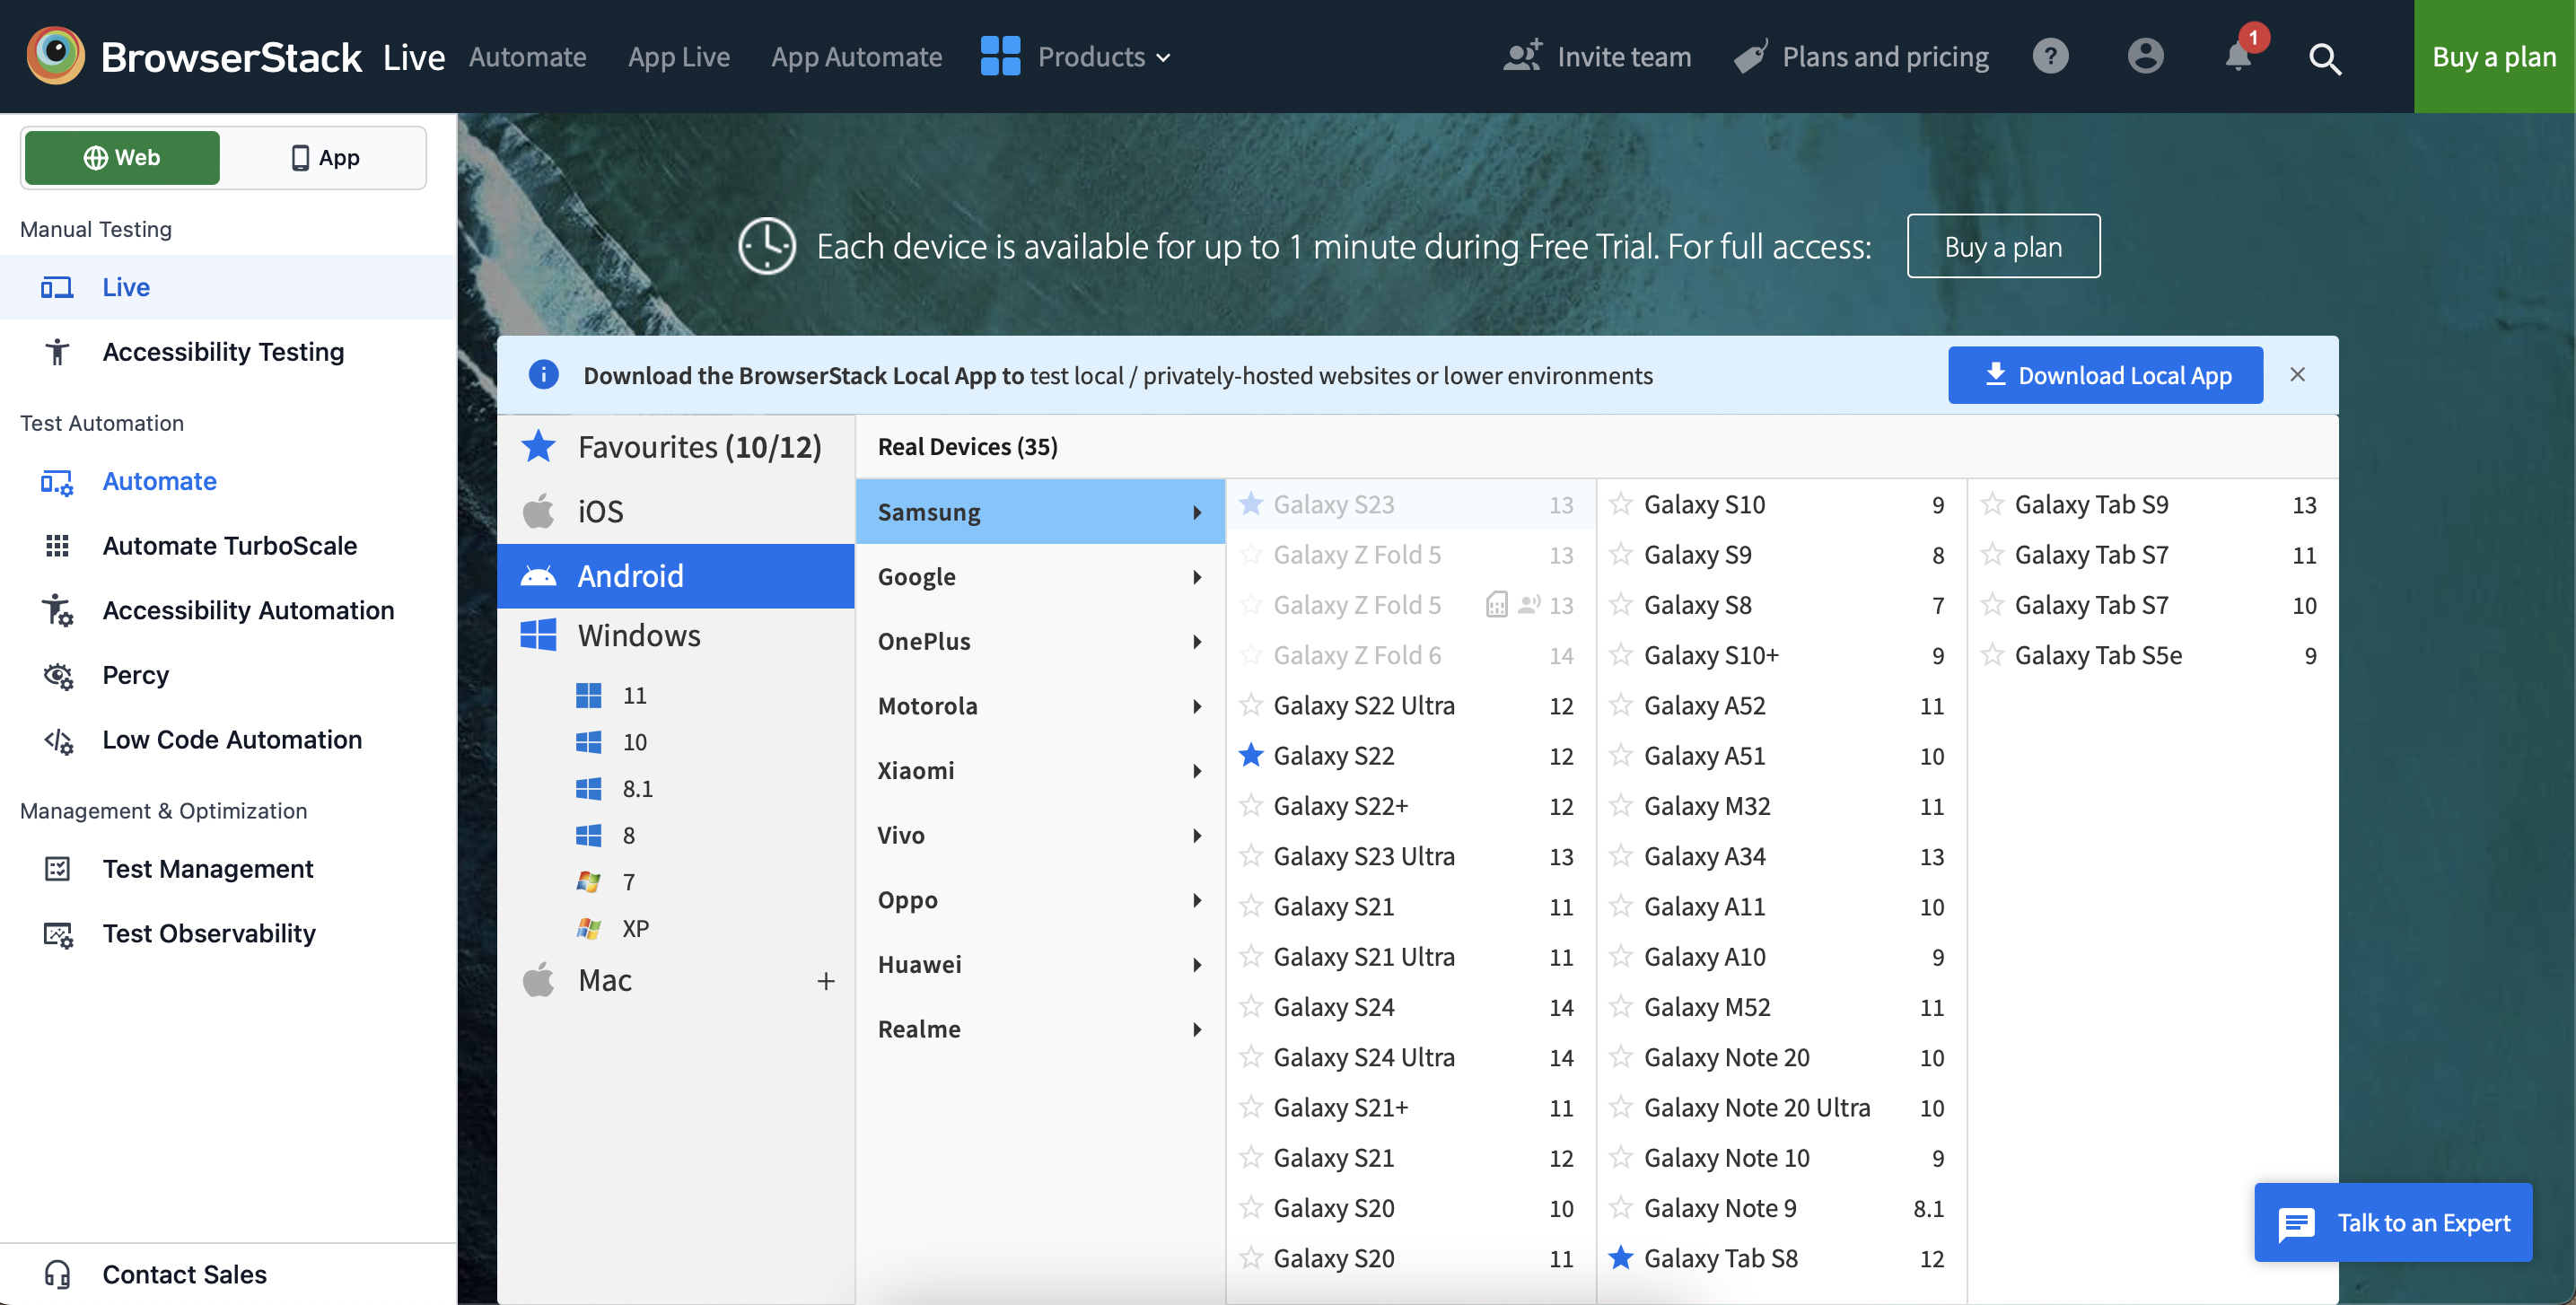This screenshot has height=1305, width=2576.
Task: Open the Live sidebar link
Action: [228, 287]
